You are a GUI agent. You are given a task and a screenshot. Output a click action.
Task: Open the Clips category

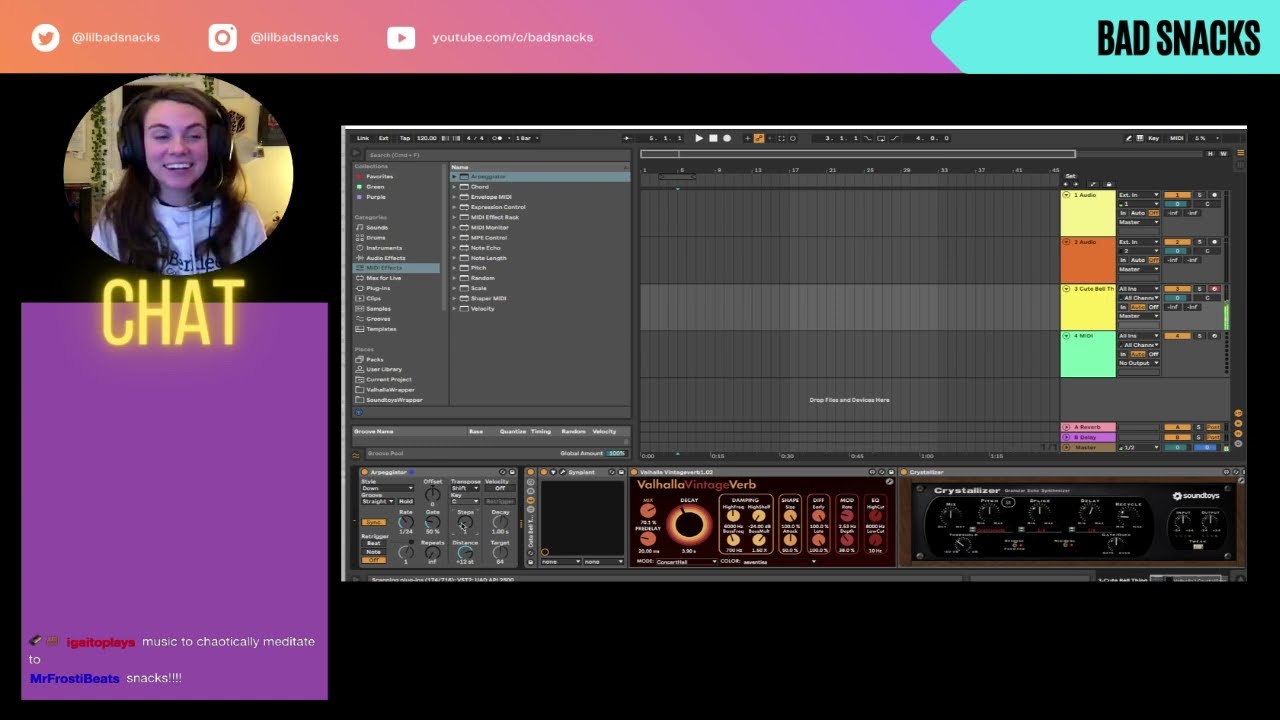tap(374, 298)
